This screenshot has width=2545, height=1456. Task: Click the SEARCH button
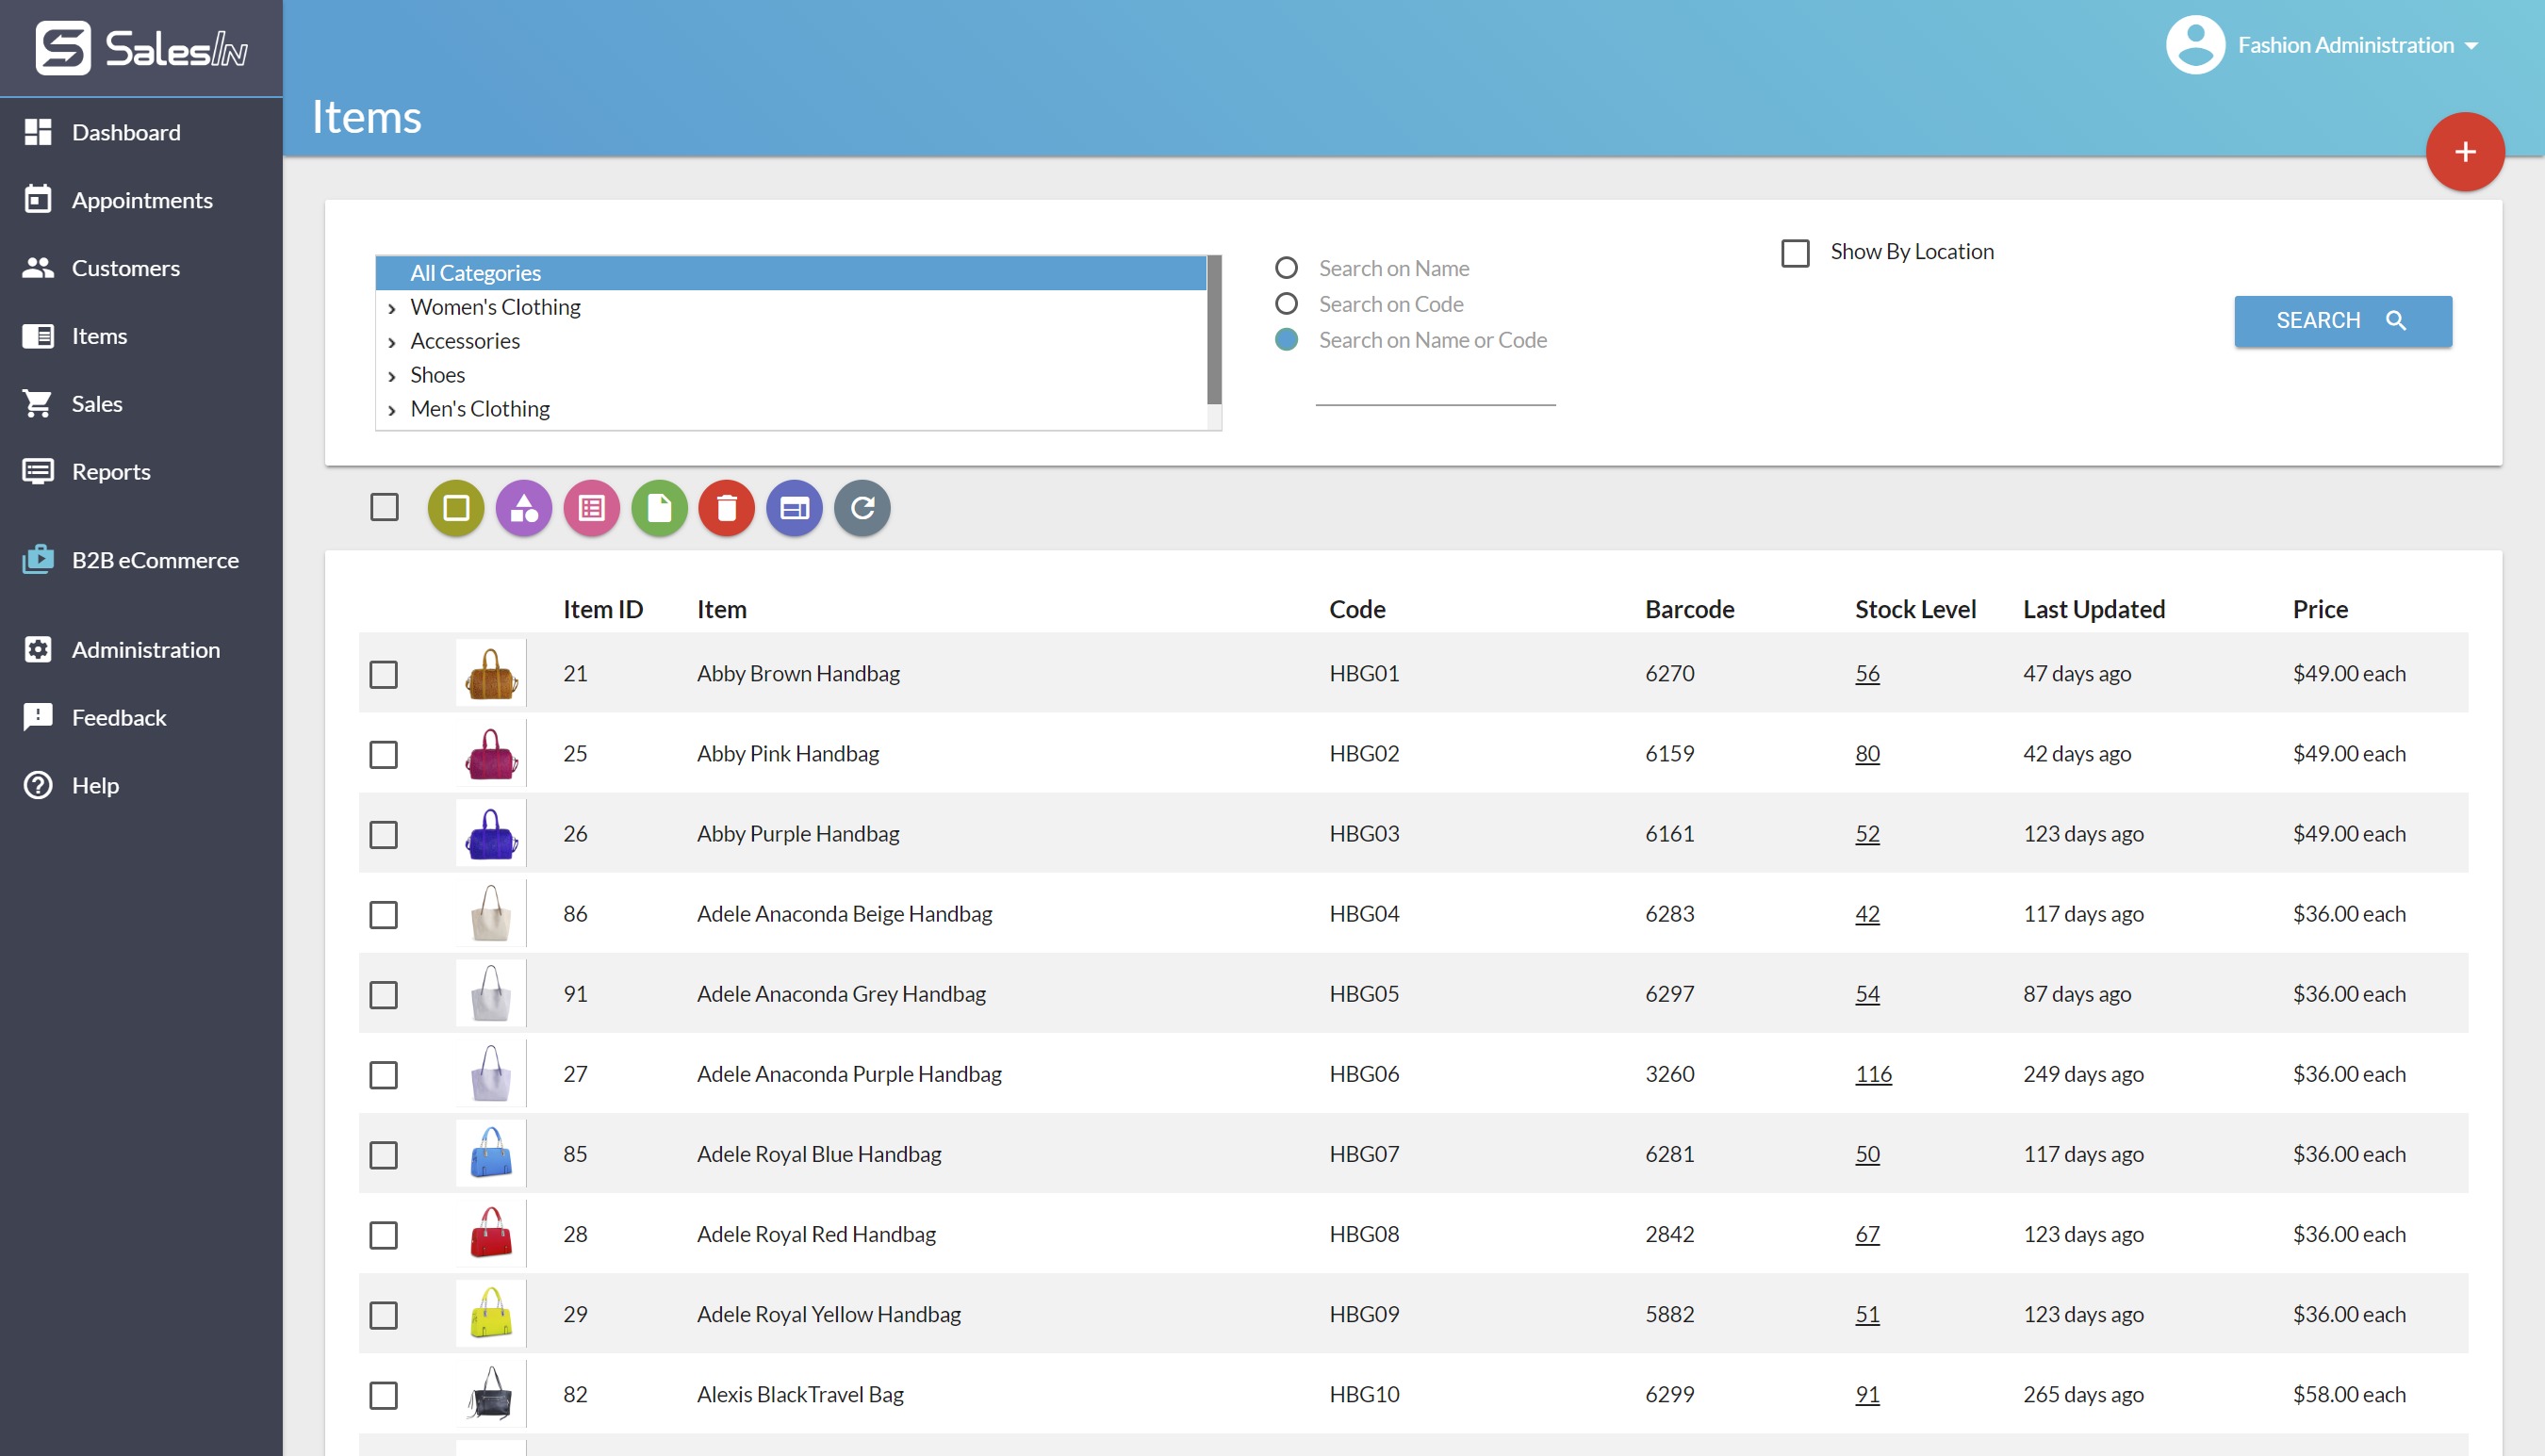(x=2342, y=321)
